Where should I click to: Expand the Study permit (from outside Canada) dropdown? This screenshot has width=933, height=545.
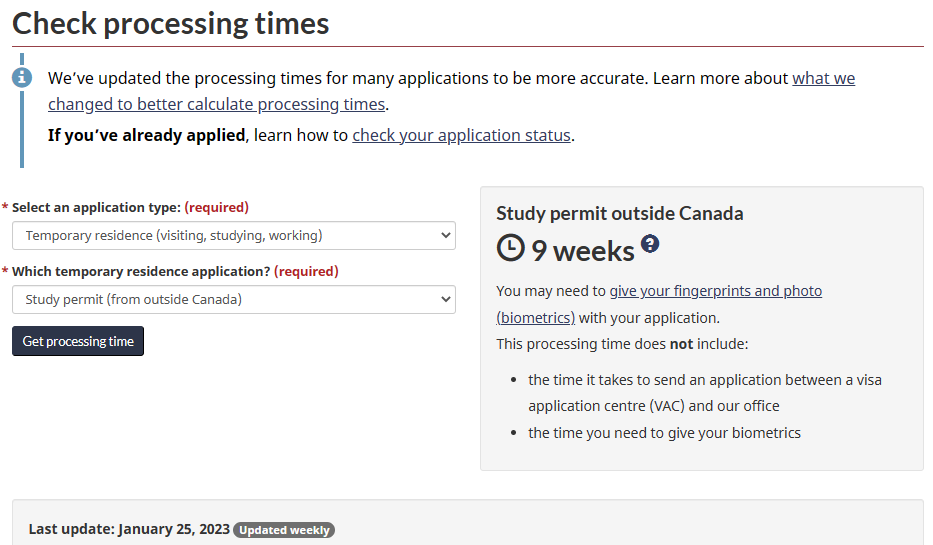point(234,299)
